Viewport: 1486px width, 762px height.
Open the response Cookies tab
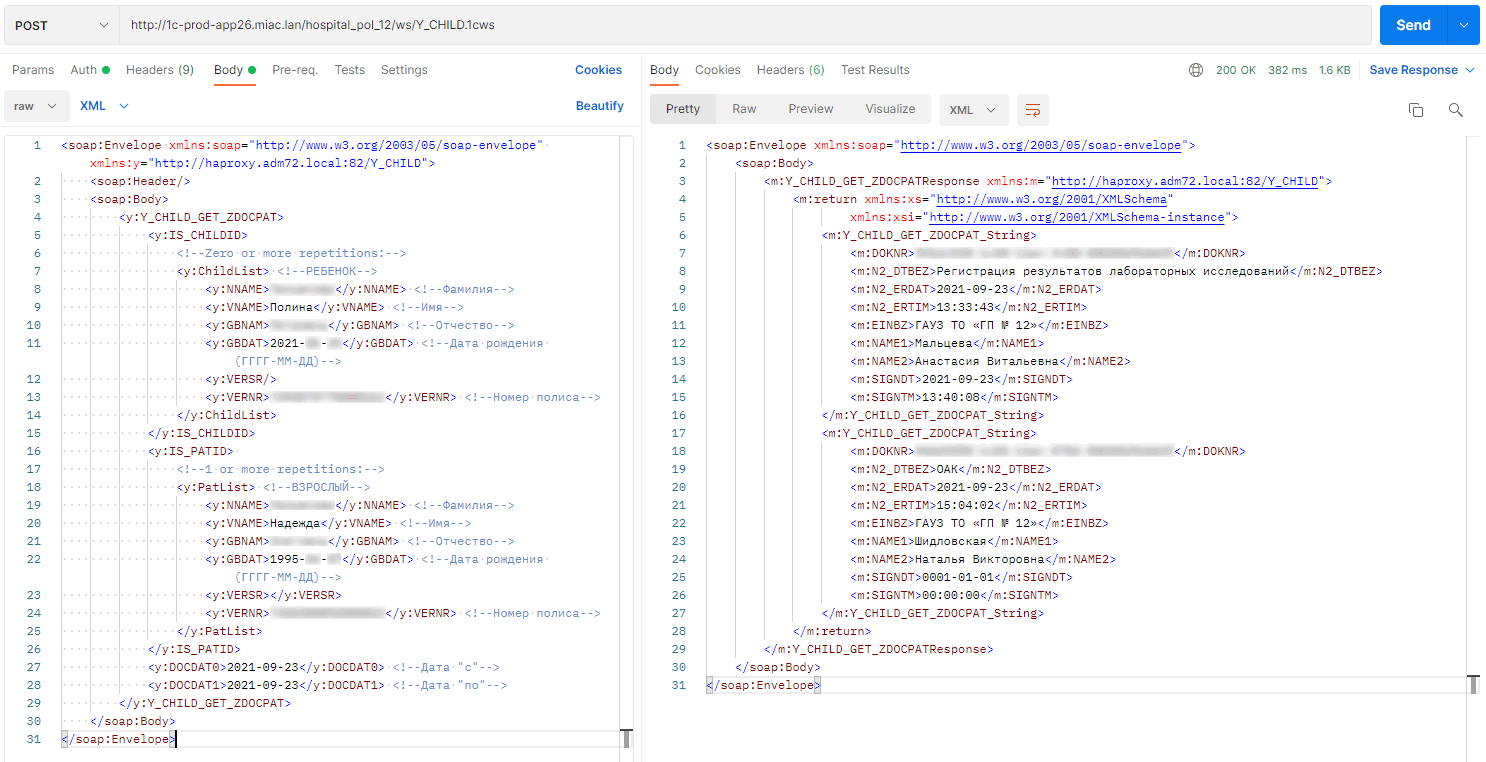click(718, 70)
